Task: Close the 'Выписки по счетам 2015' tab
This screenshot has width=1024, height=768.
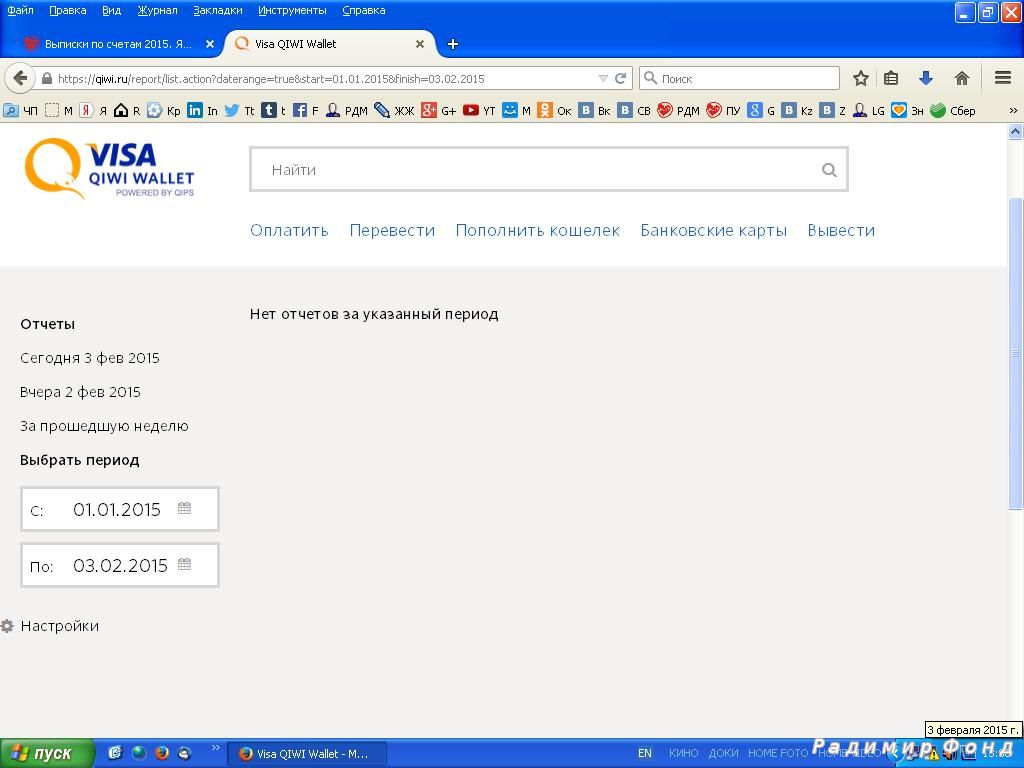Action: (210, 44)
